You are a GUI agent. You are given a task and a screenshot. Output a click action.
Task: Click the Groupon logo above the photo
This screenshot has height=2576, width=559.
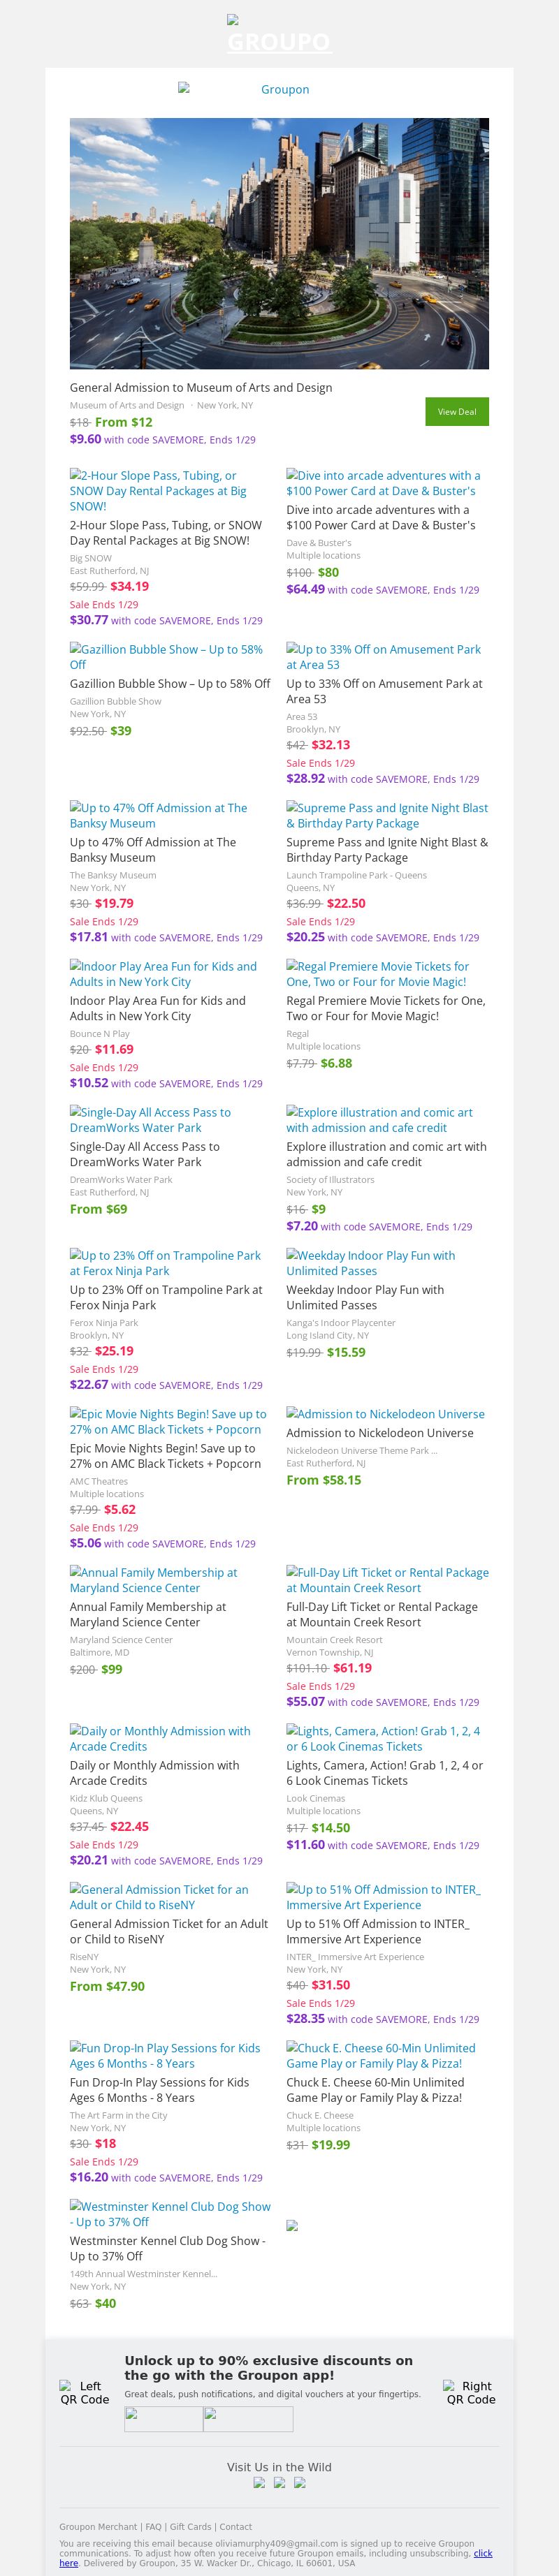[x=279, y=89]
